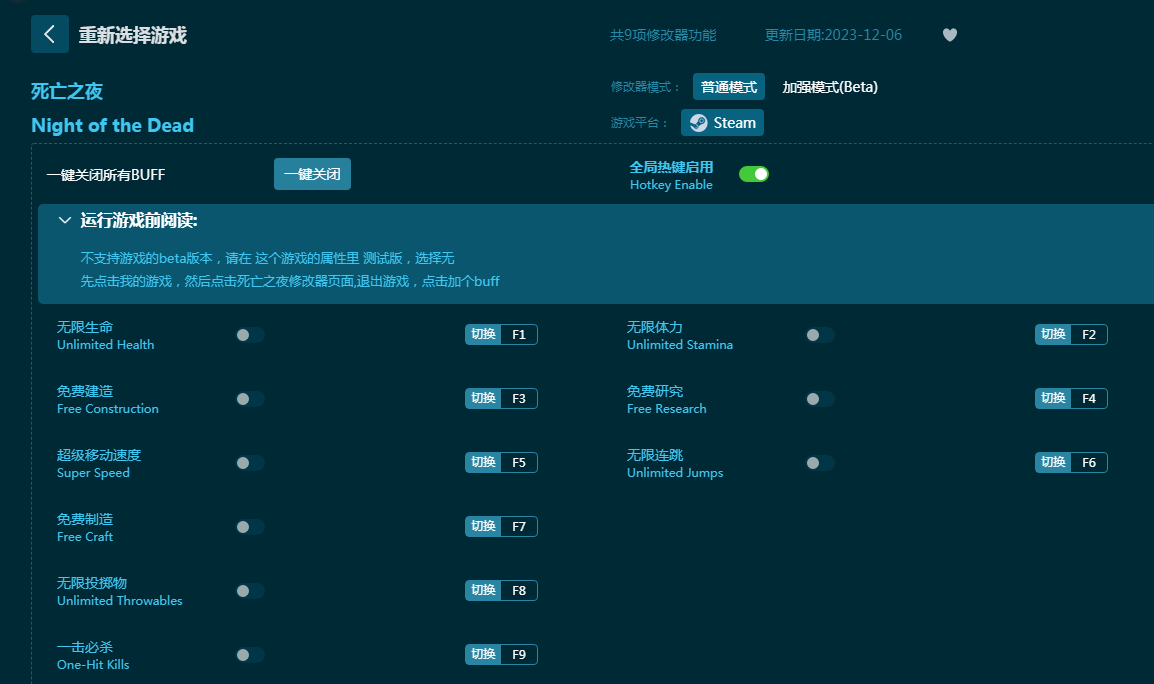Click the 一键关闭 button
1154x684 pixels.
pos(312,174)
